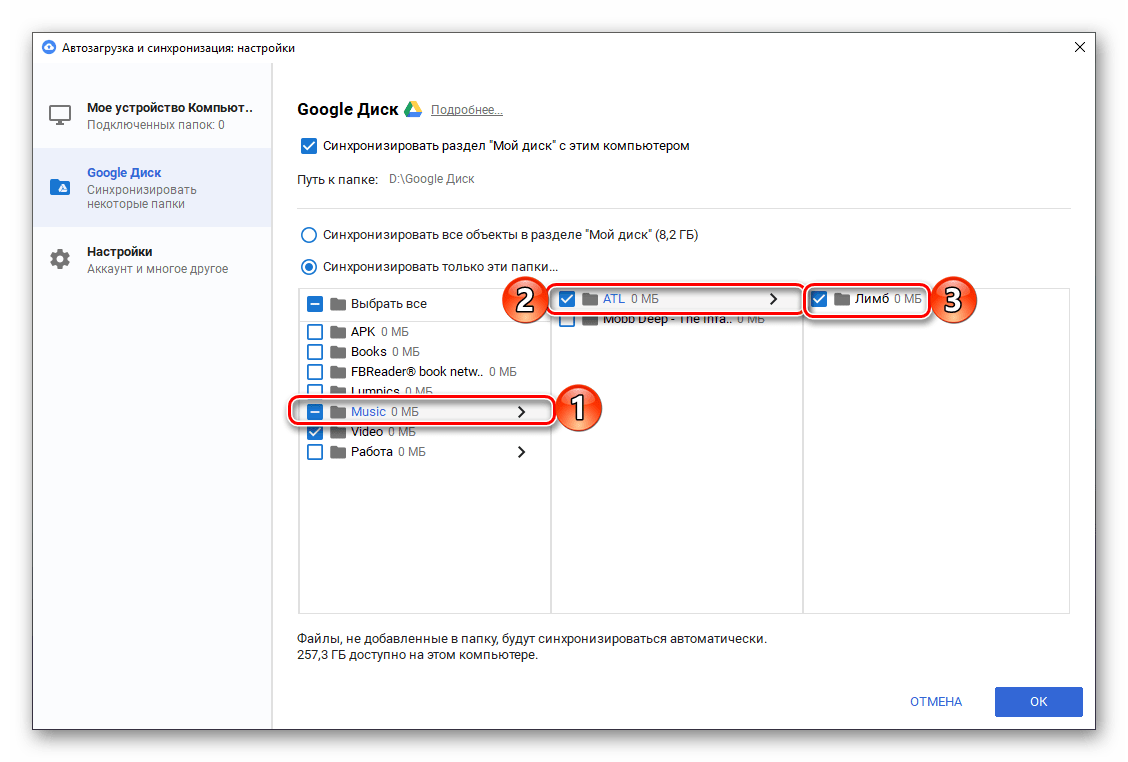Image resolution: width=1128 pixels, height=762 pixels.
Task: Toggle the Выбрать все checkbox
Action: point(315,304)
